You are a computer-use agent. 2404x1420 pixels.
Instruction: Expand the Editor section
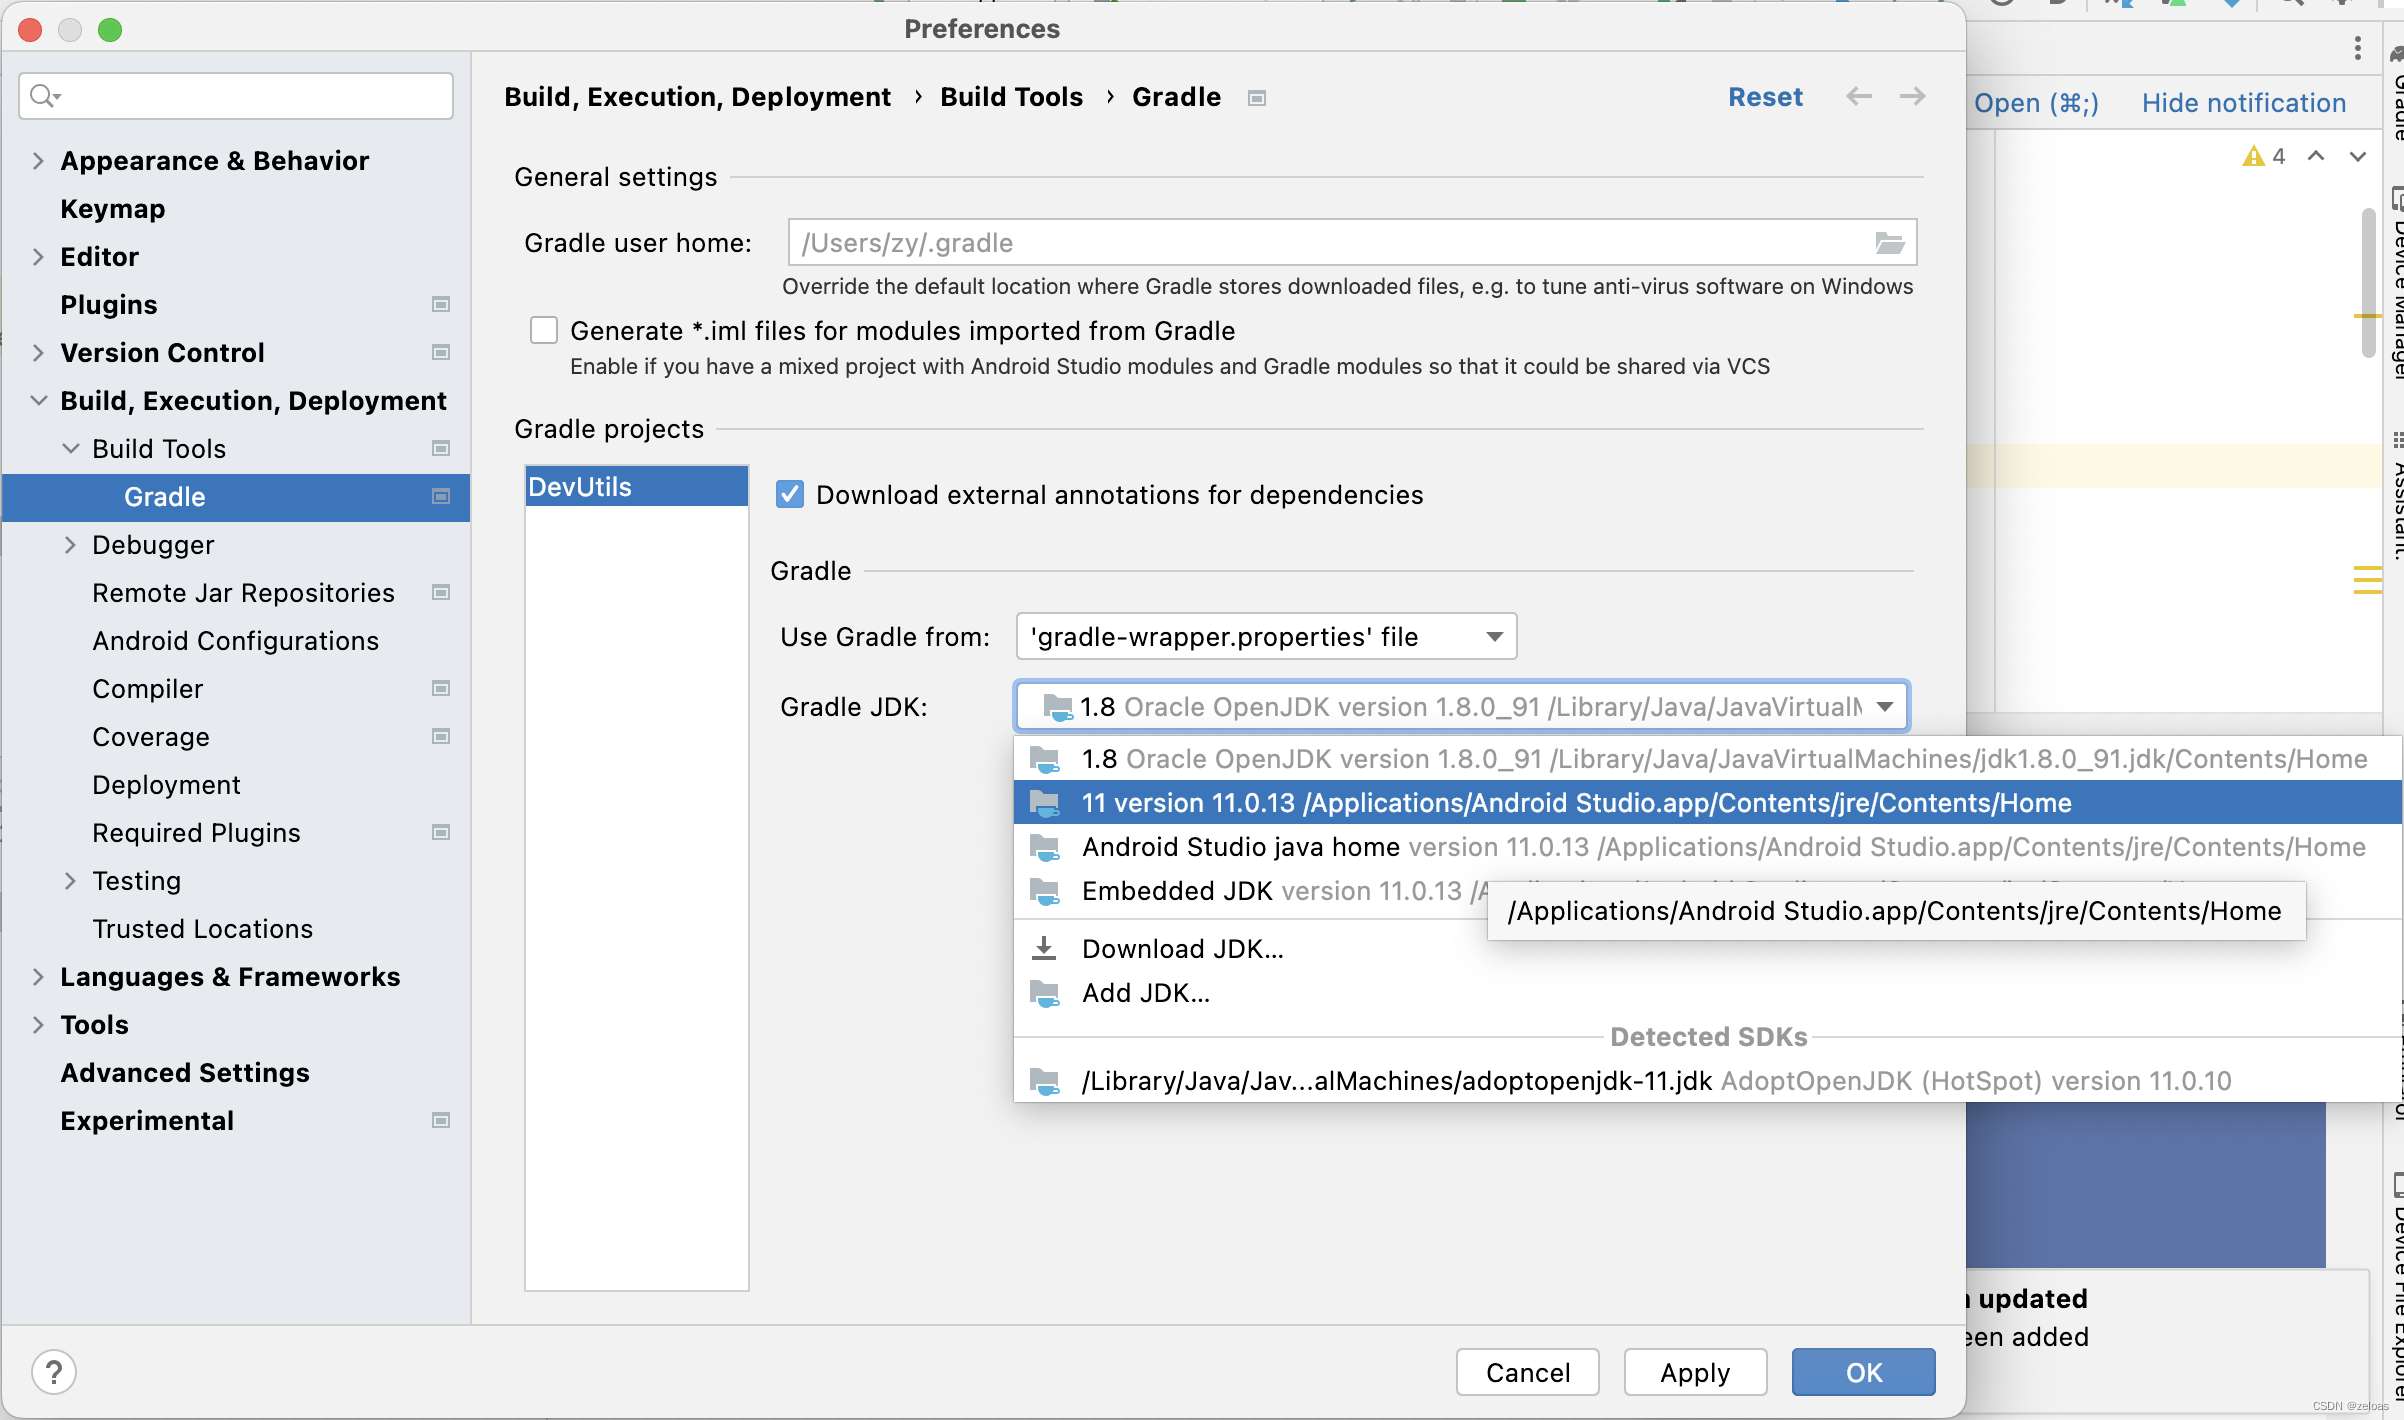coord(38,256)
